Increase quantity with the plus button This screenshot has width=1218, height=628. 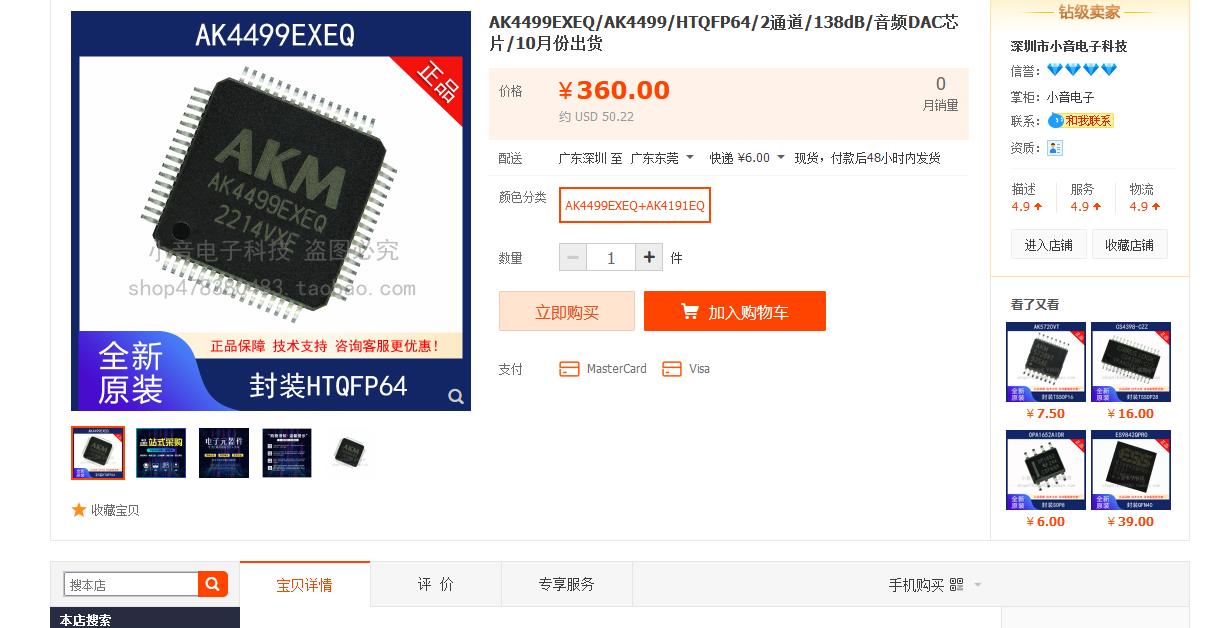point(649,258)
